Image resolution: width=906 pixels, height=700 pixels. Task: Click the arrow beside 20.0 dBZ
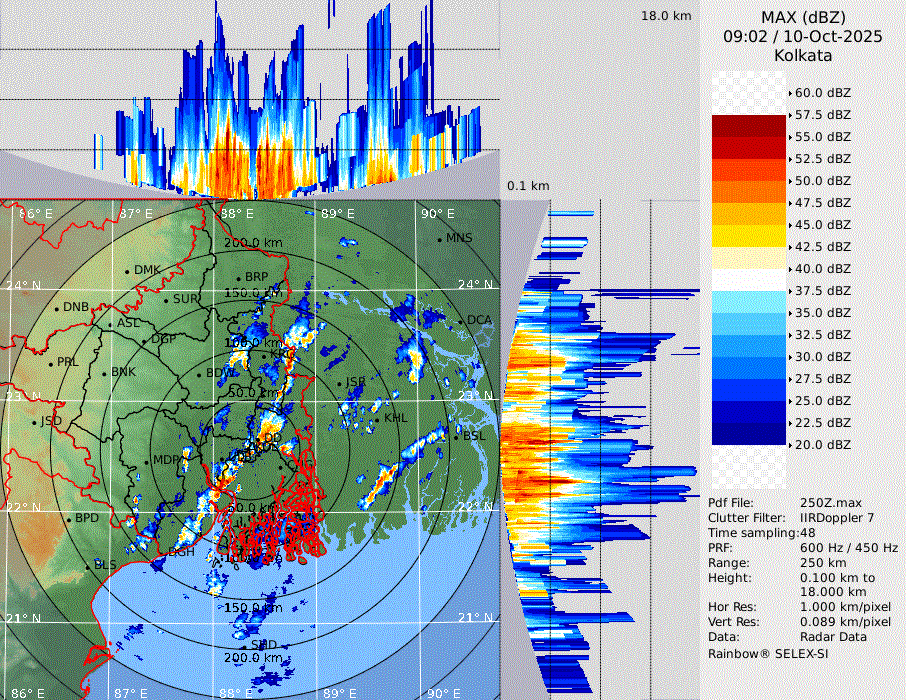(790, 444)
